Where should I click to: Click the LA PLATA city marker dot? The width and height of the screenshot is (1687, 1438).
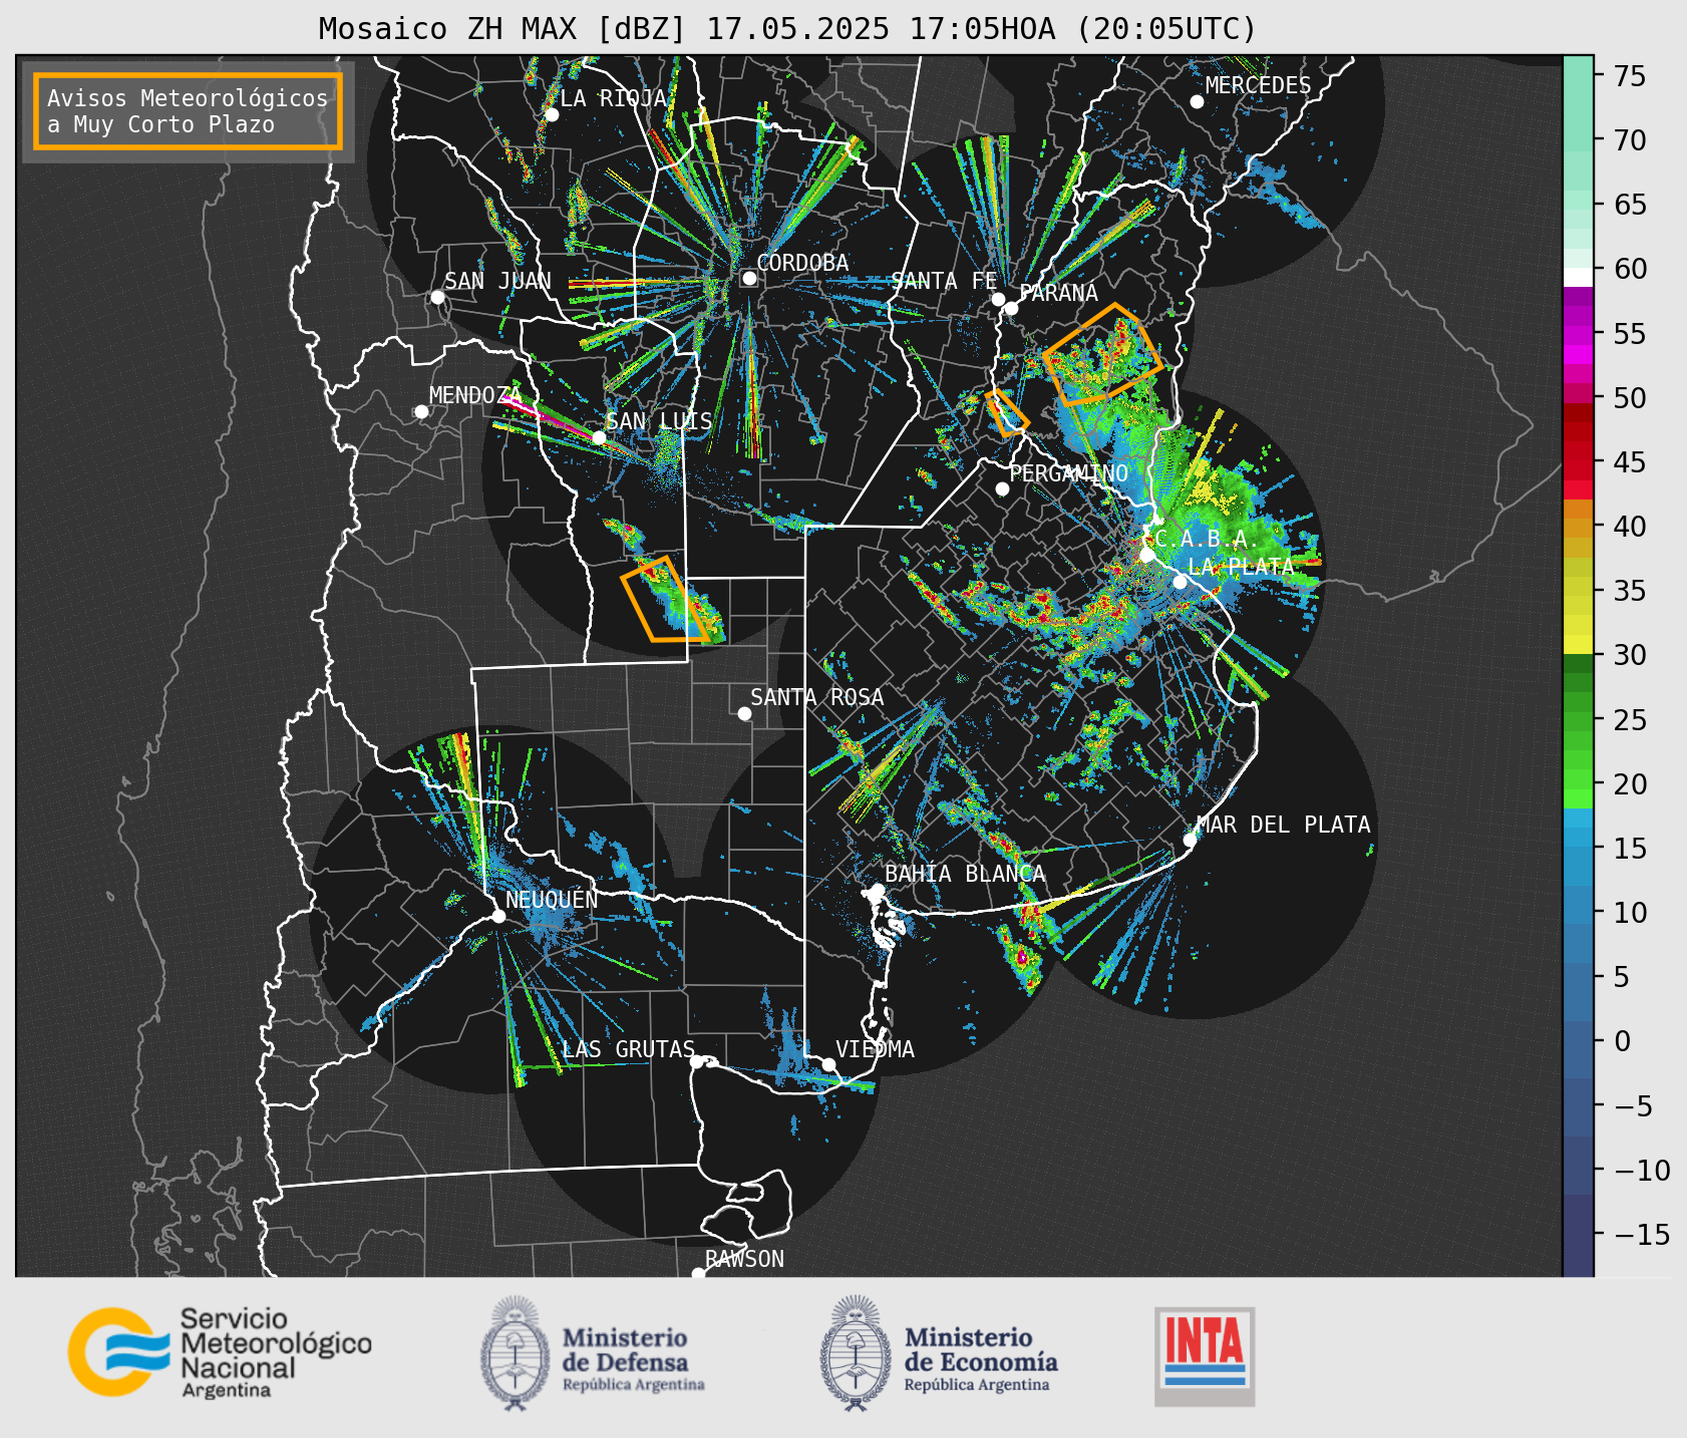point(1180,582)
